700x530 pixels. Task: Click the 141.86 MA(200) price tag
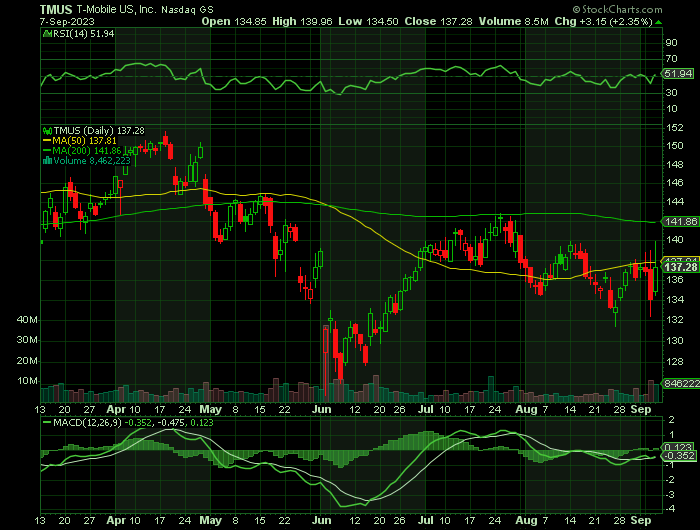click(681, 221)
